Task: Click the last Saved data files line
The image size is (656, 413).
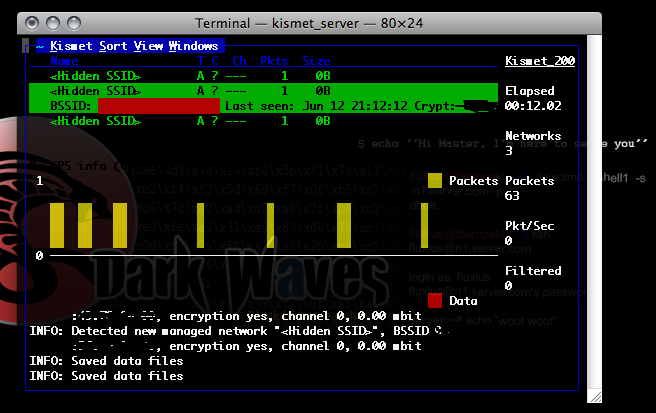Action: click(106, 376)
